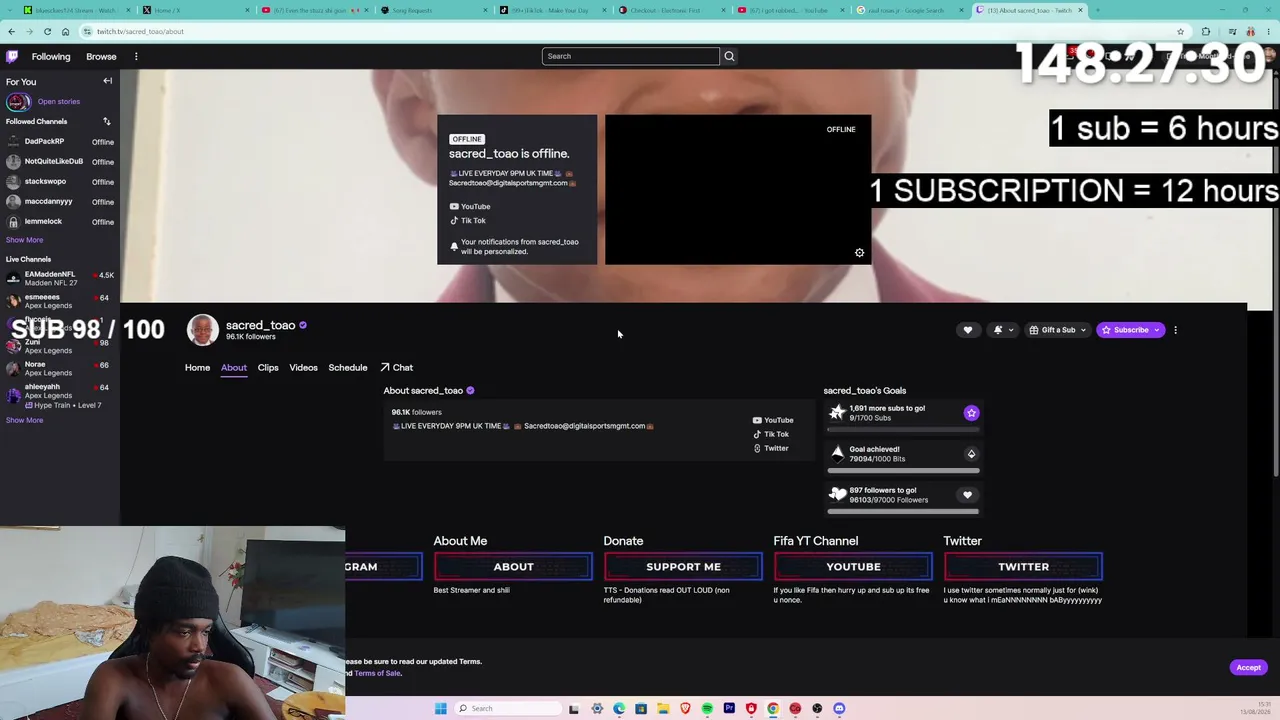Viewport: 1280px width, 720px height.
Task: Open macdannyyy channel in sidebar
Action: tap(60, 202)
